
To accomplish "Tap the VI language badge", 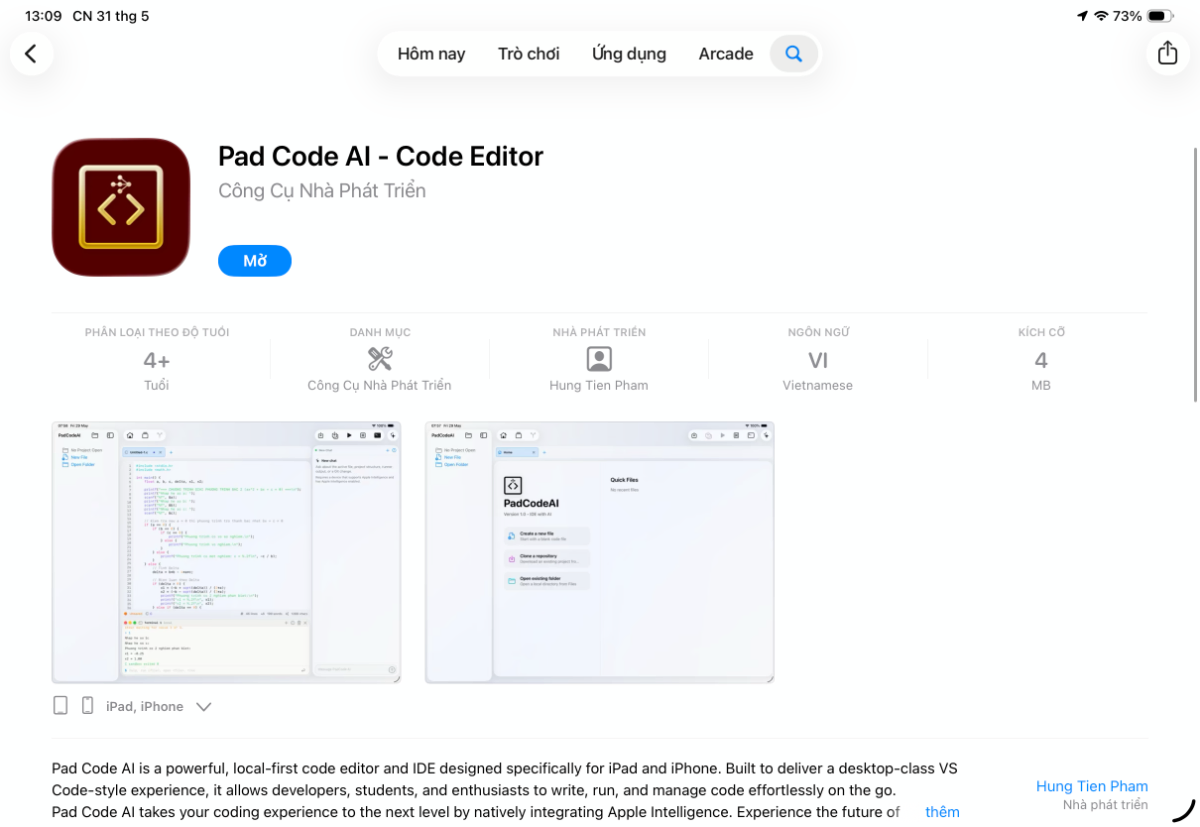I will [x=818, y=360].
